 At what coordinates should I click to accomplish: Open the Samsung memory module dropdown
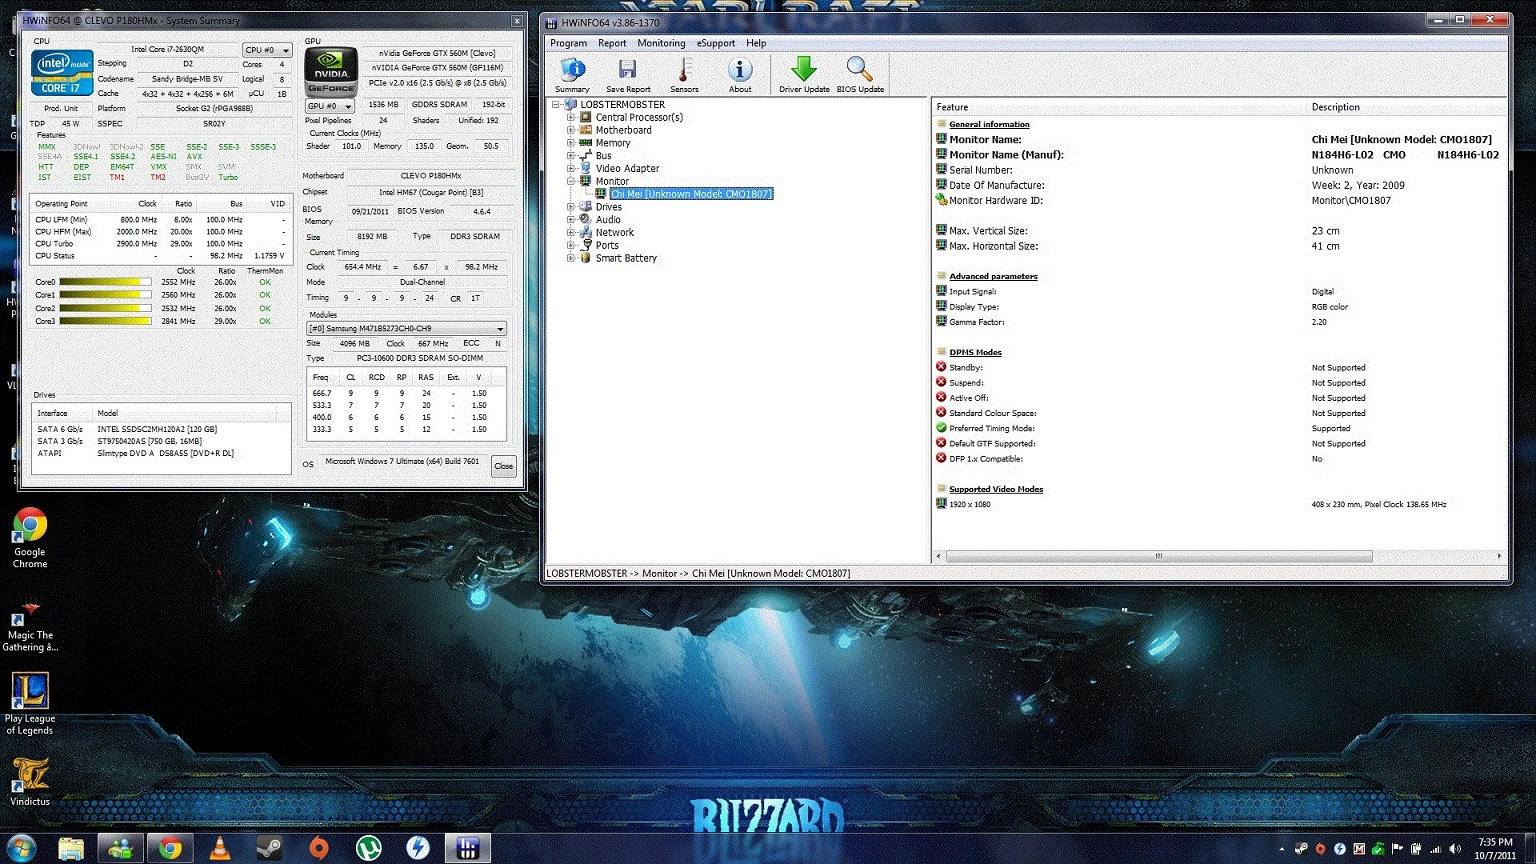[x=406, y=329]
